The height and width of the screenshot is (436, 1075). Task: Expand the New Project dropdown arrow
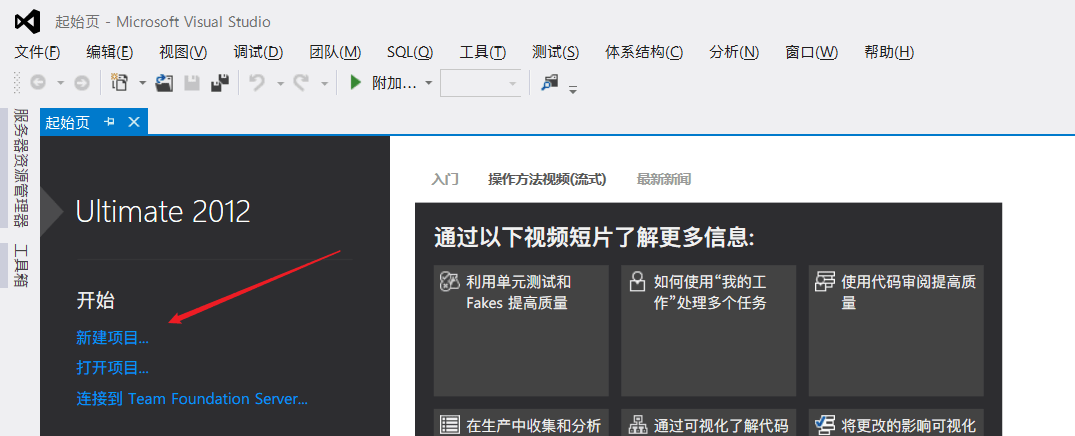pos(142,84)
